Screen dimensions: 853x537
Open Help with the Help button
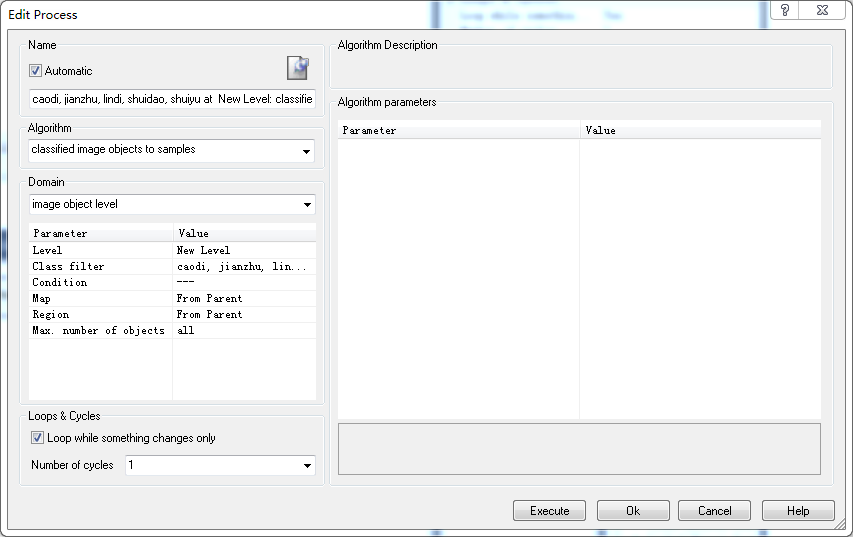tap(798, 510)
